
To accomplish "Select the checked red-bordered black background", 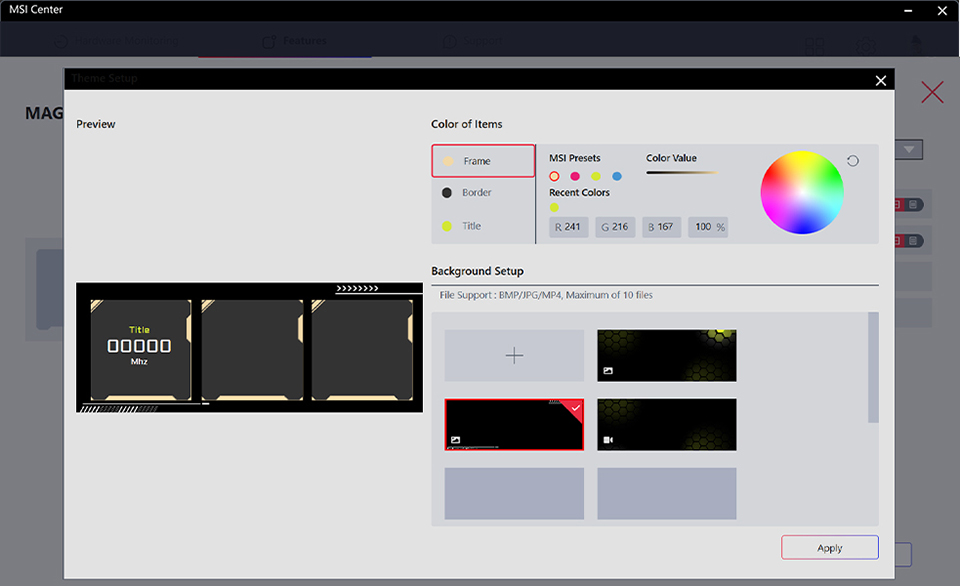I will click(x=514, y=425).
